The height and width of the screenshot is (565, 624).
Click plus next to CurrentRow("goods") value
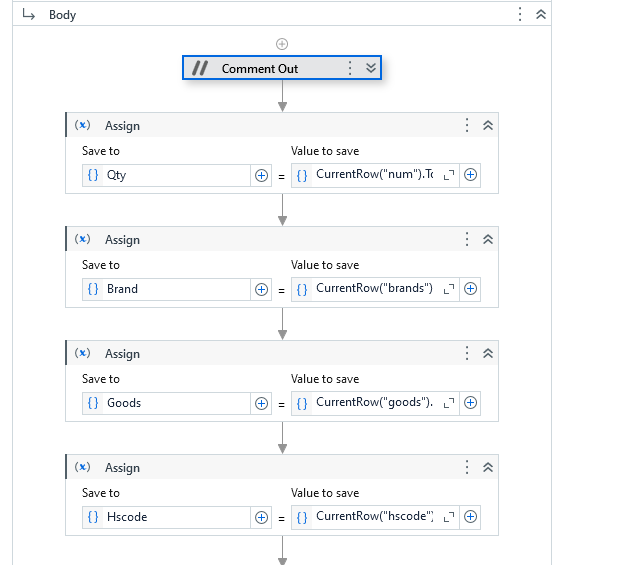click(x=471, y=403)
